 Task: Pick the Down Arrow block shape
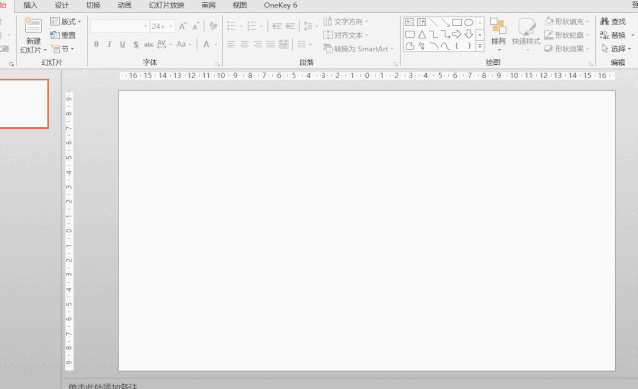(x=469, y=34)
